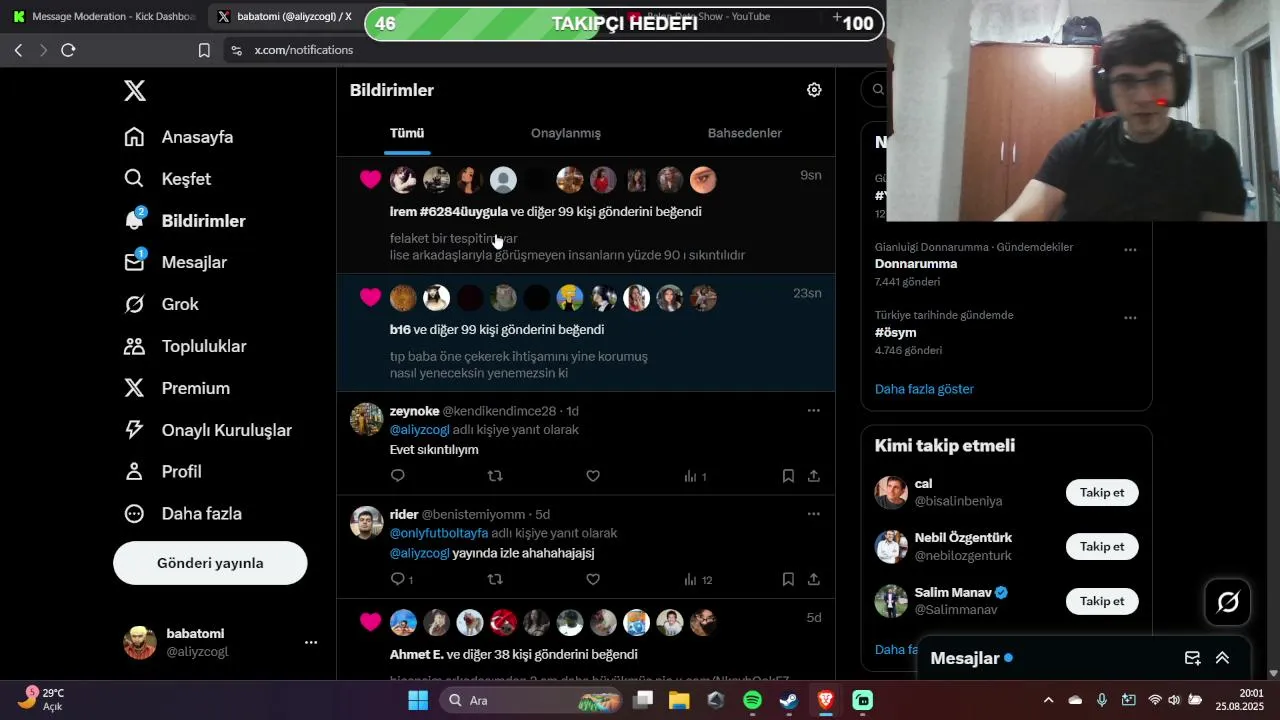Open more options on rider's post

coord(814,514)
